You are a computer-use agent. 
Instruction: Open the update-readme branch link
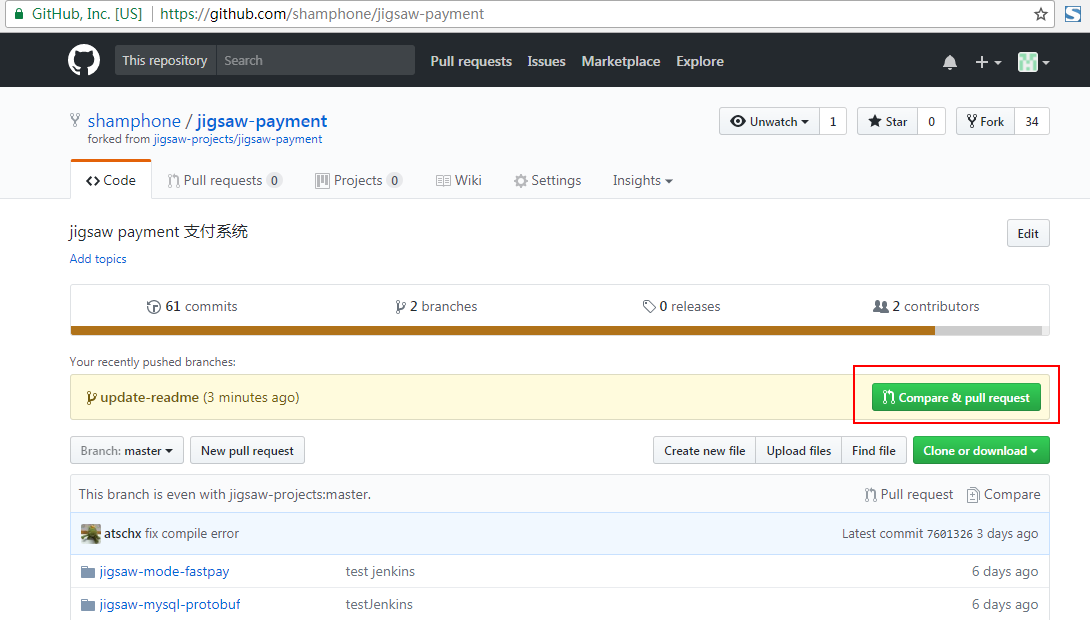[149, 398]
